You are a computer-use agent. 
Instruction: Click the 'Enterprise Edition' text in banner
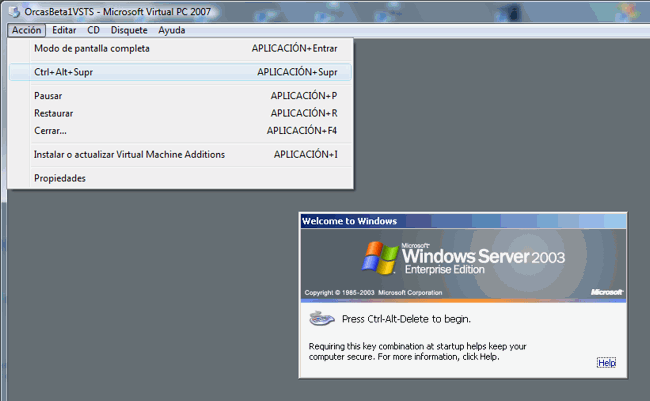(x=444, y=270)
